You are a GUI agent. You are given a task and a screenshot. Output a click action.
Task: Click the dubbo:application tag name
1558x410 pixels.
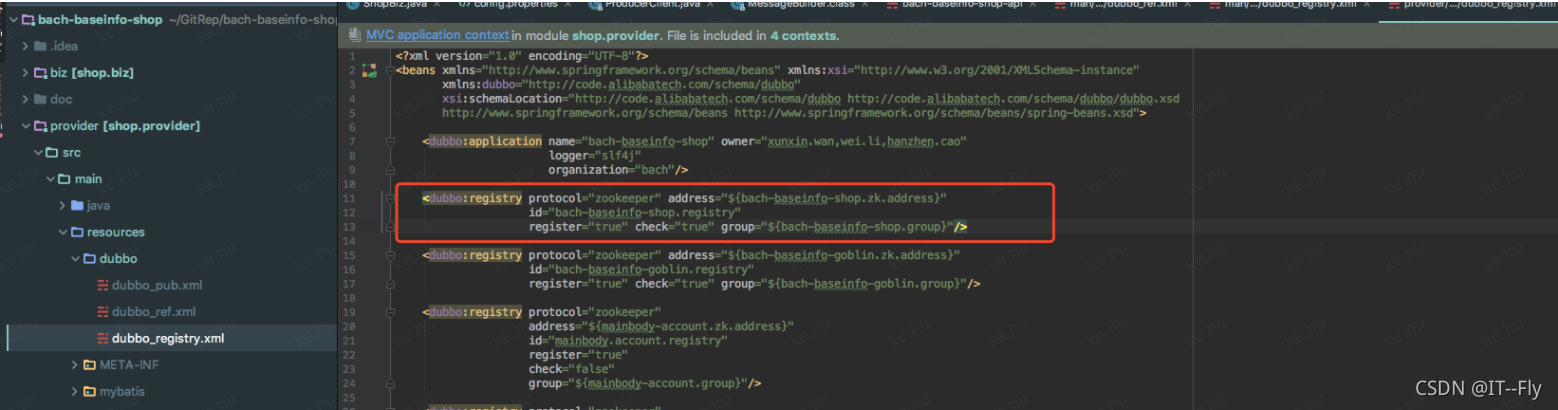point(486,141)
